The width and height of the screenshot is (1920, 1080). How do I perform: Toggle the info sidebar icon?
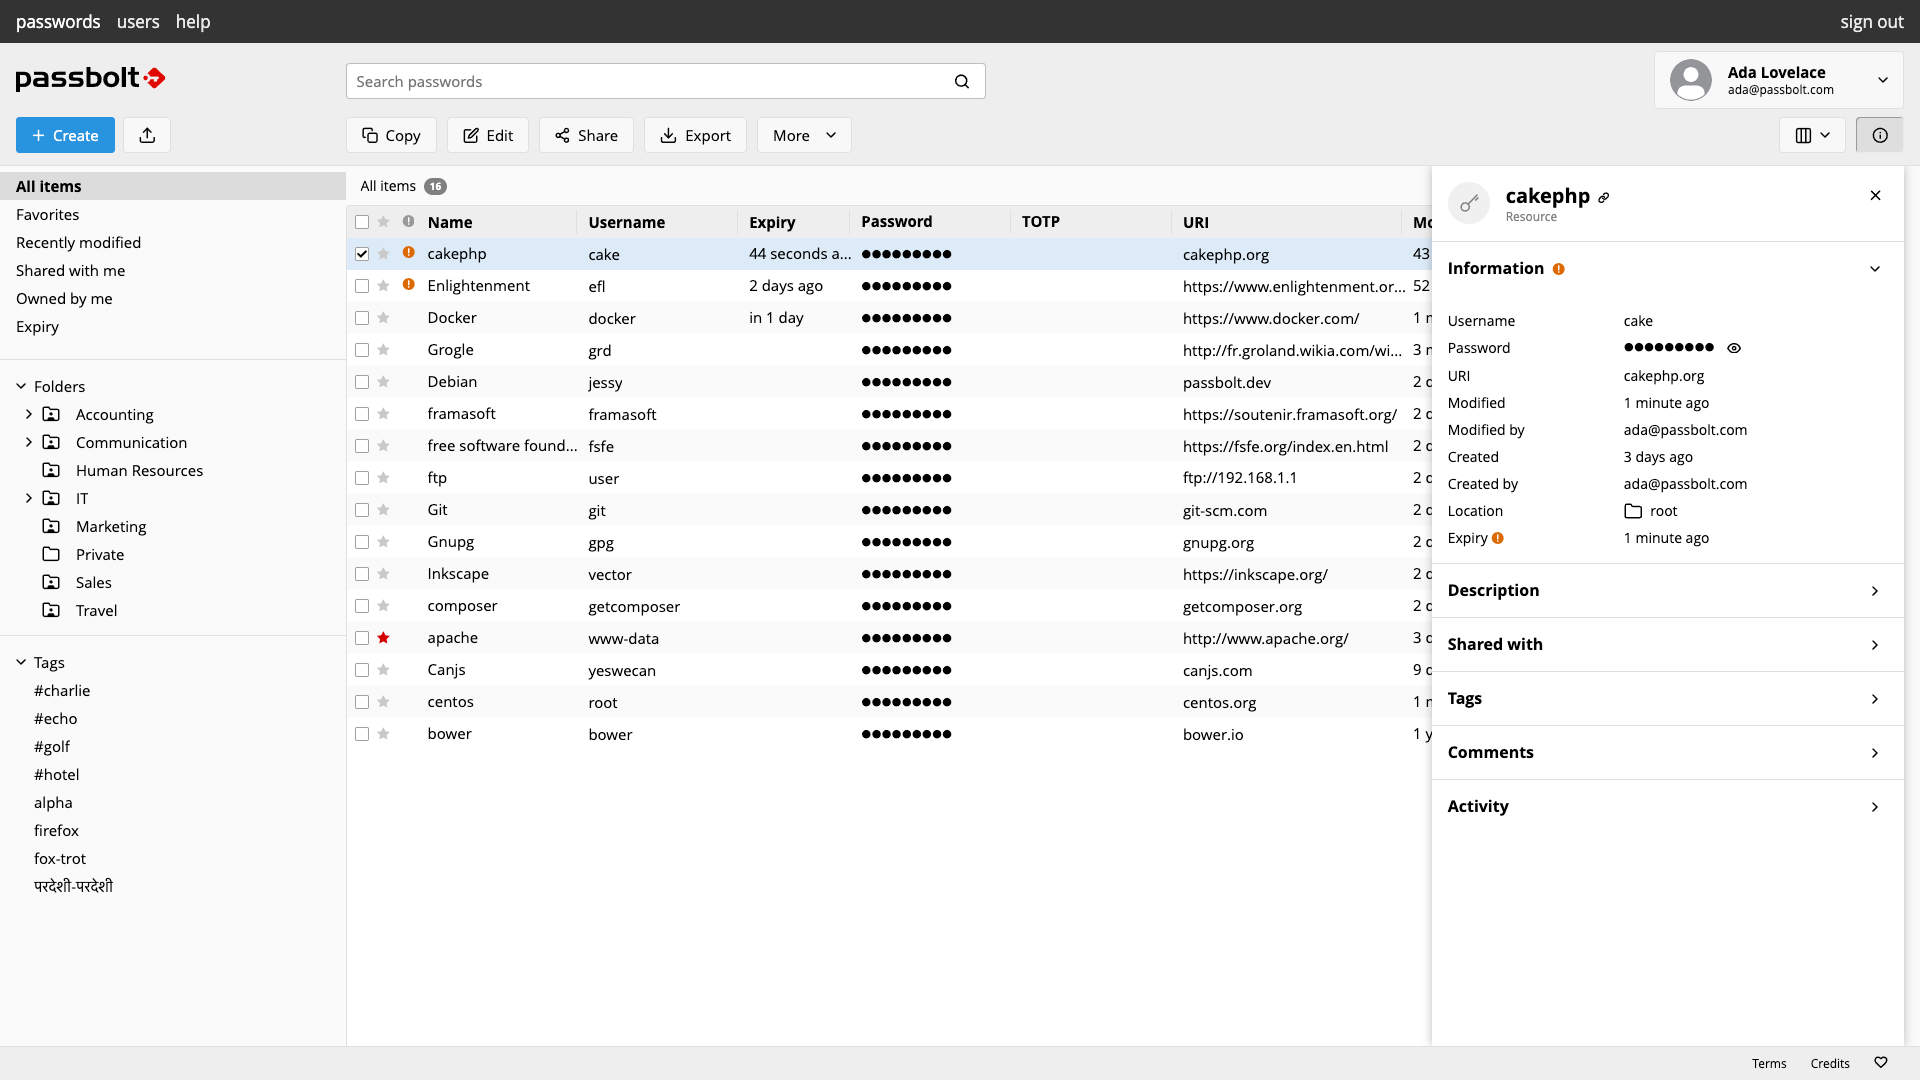click(1879, 135)
